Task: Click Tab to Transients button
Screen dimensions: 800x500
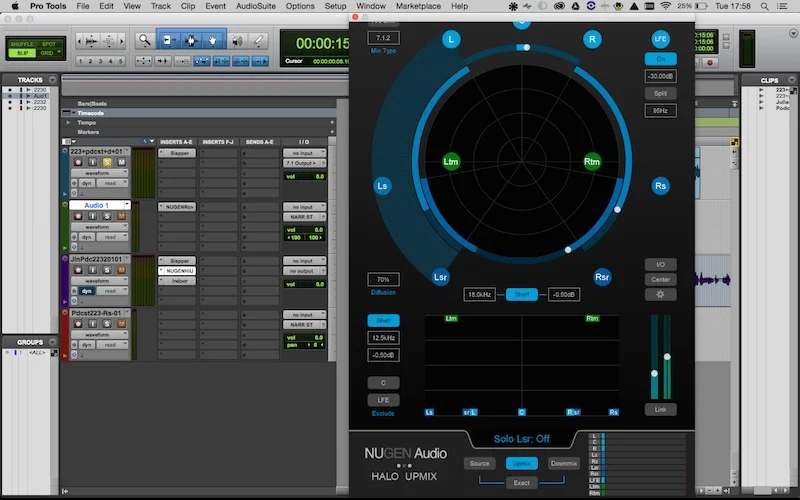Action: (x=162, y=61)
